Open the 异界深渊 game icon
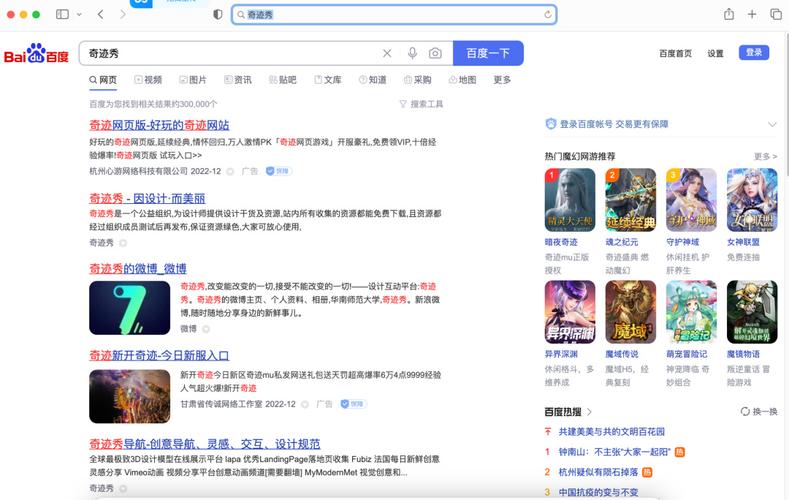 coord(570,312)
